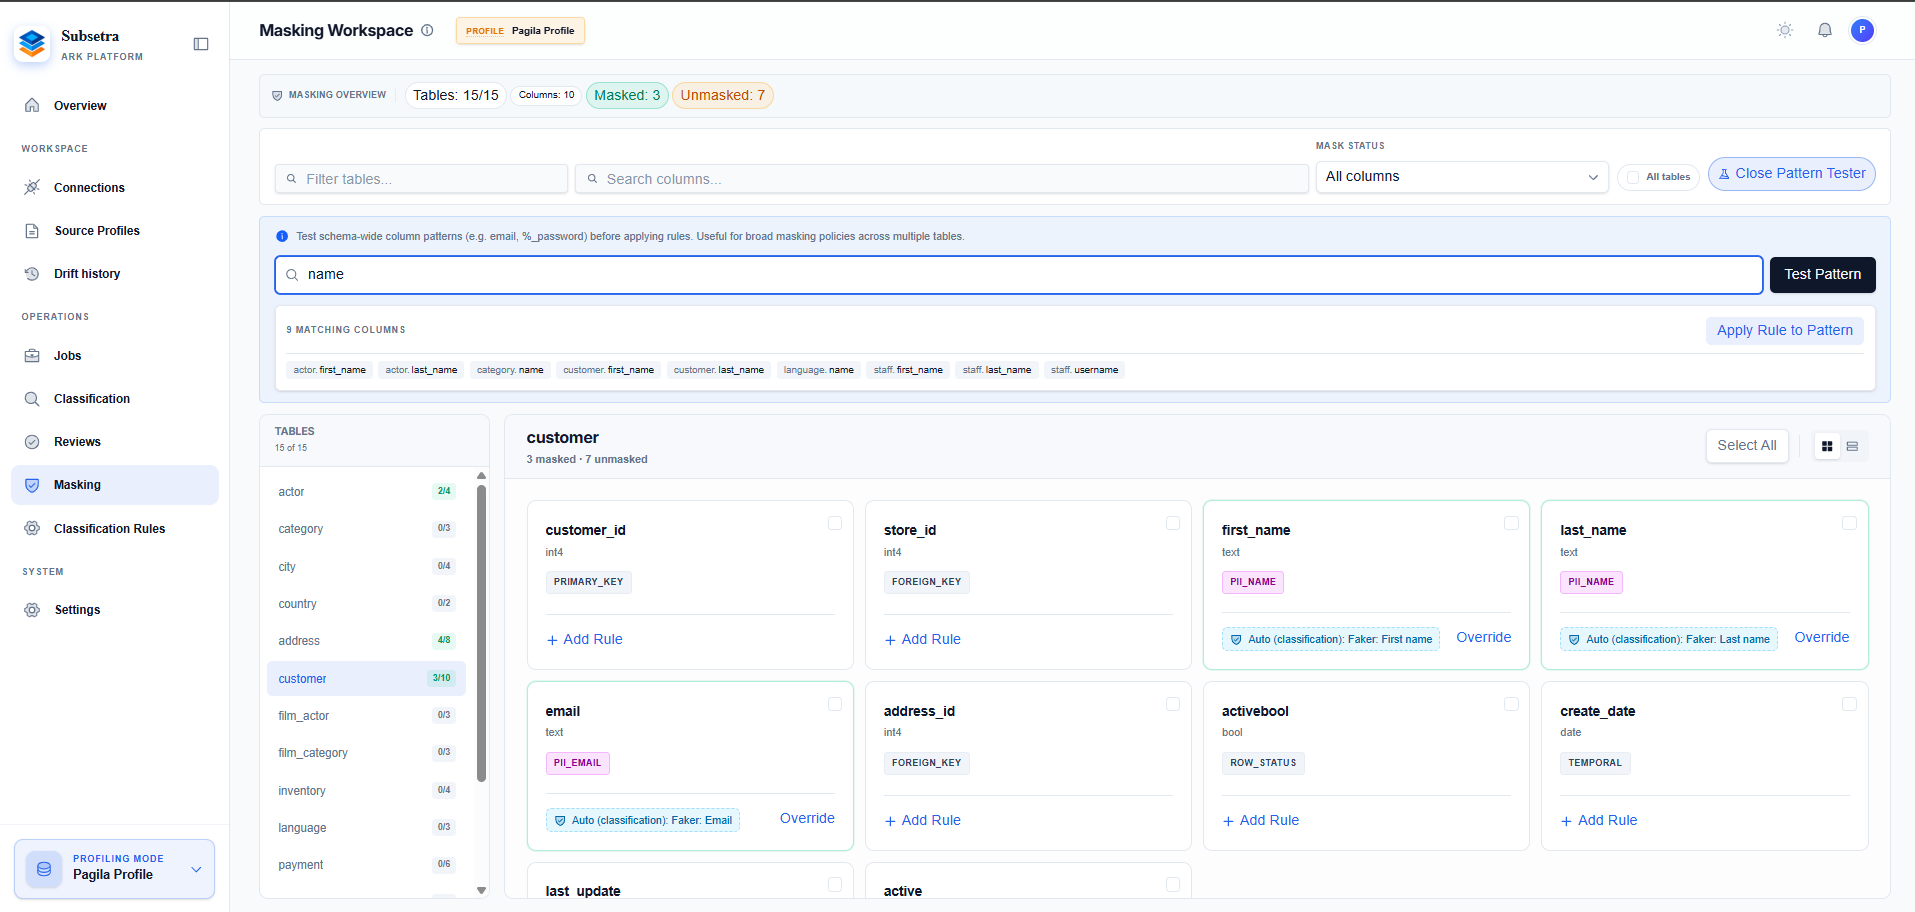This screenshot has height=912, width=1915.
Task: Click the Test Pattern button
Action: [1822, 275]
